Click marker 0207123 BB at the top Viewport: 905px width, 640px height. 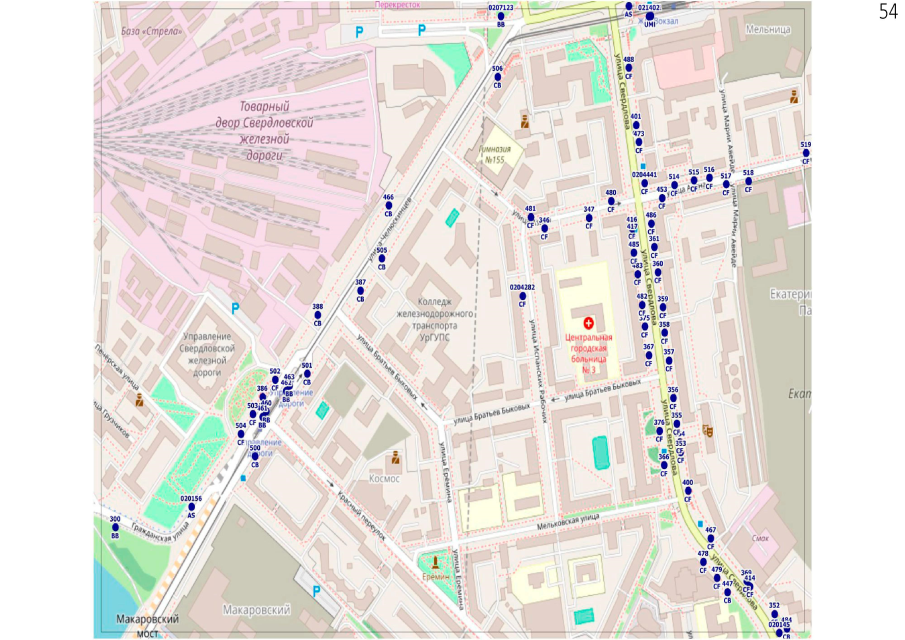501,16
